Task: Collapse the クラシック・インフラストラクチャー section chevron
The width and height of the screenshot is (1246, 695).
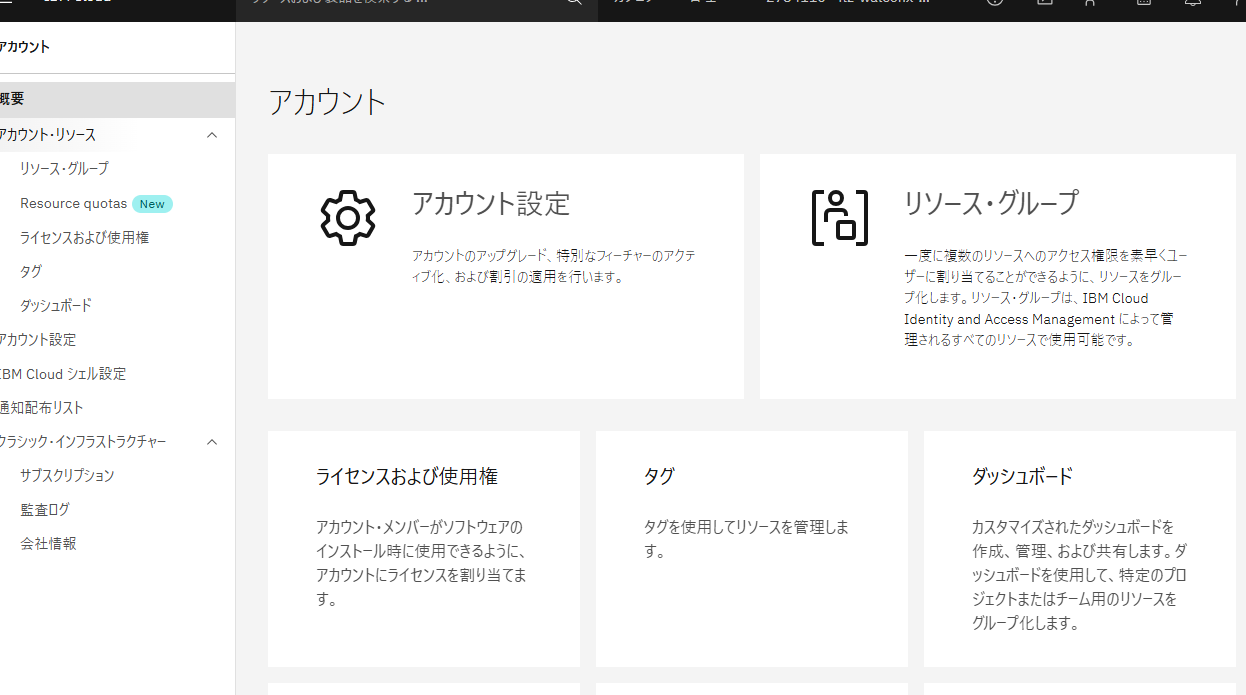Action: [211, 442]
